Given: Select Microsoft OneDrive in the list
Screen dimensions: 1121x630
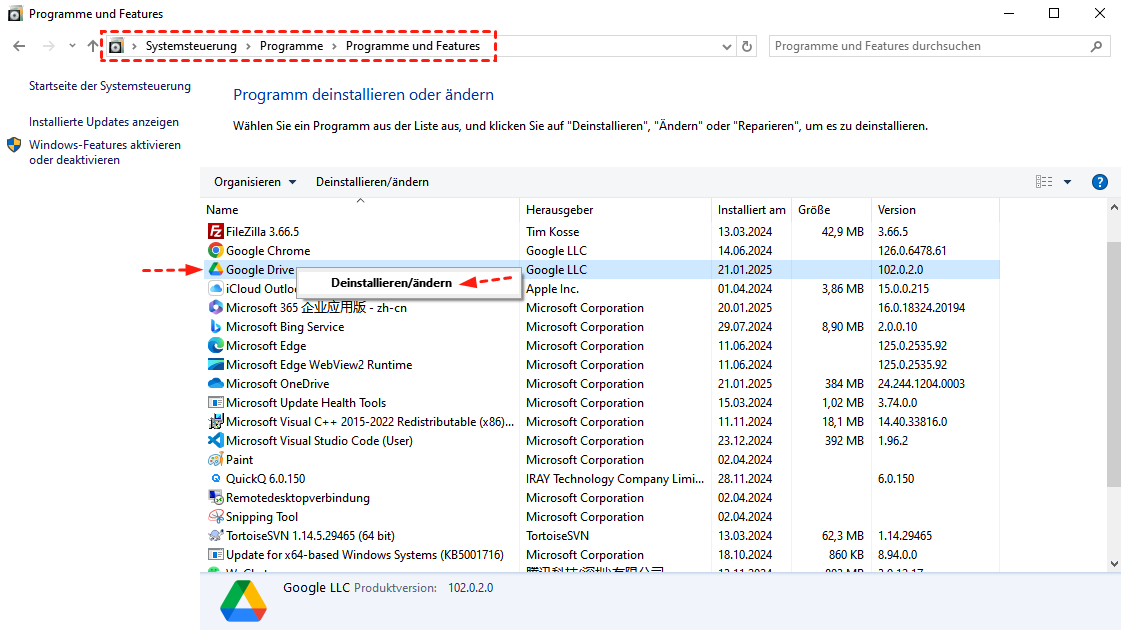Looking at the screenshot, I should click(x=277, y=383).
